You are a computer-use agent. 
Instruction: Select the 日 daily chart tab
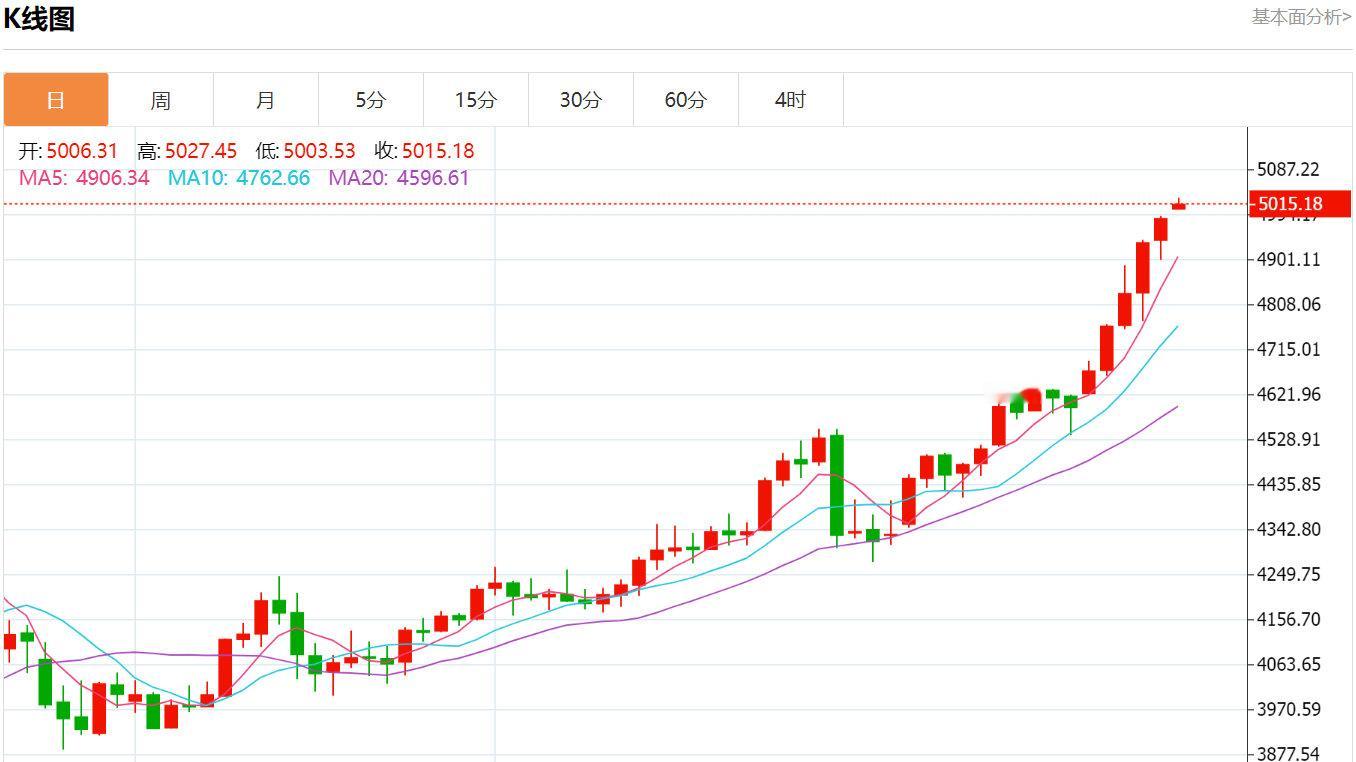56,100
